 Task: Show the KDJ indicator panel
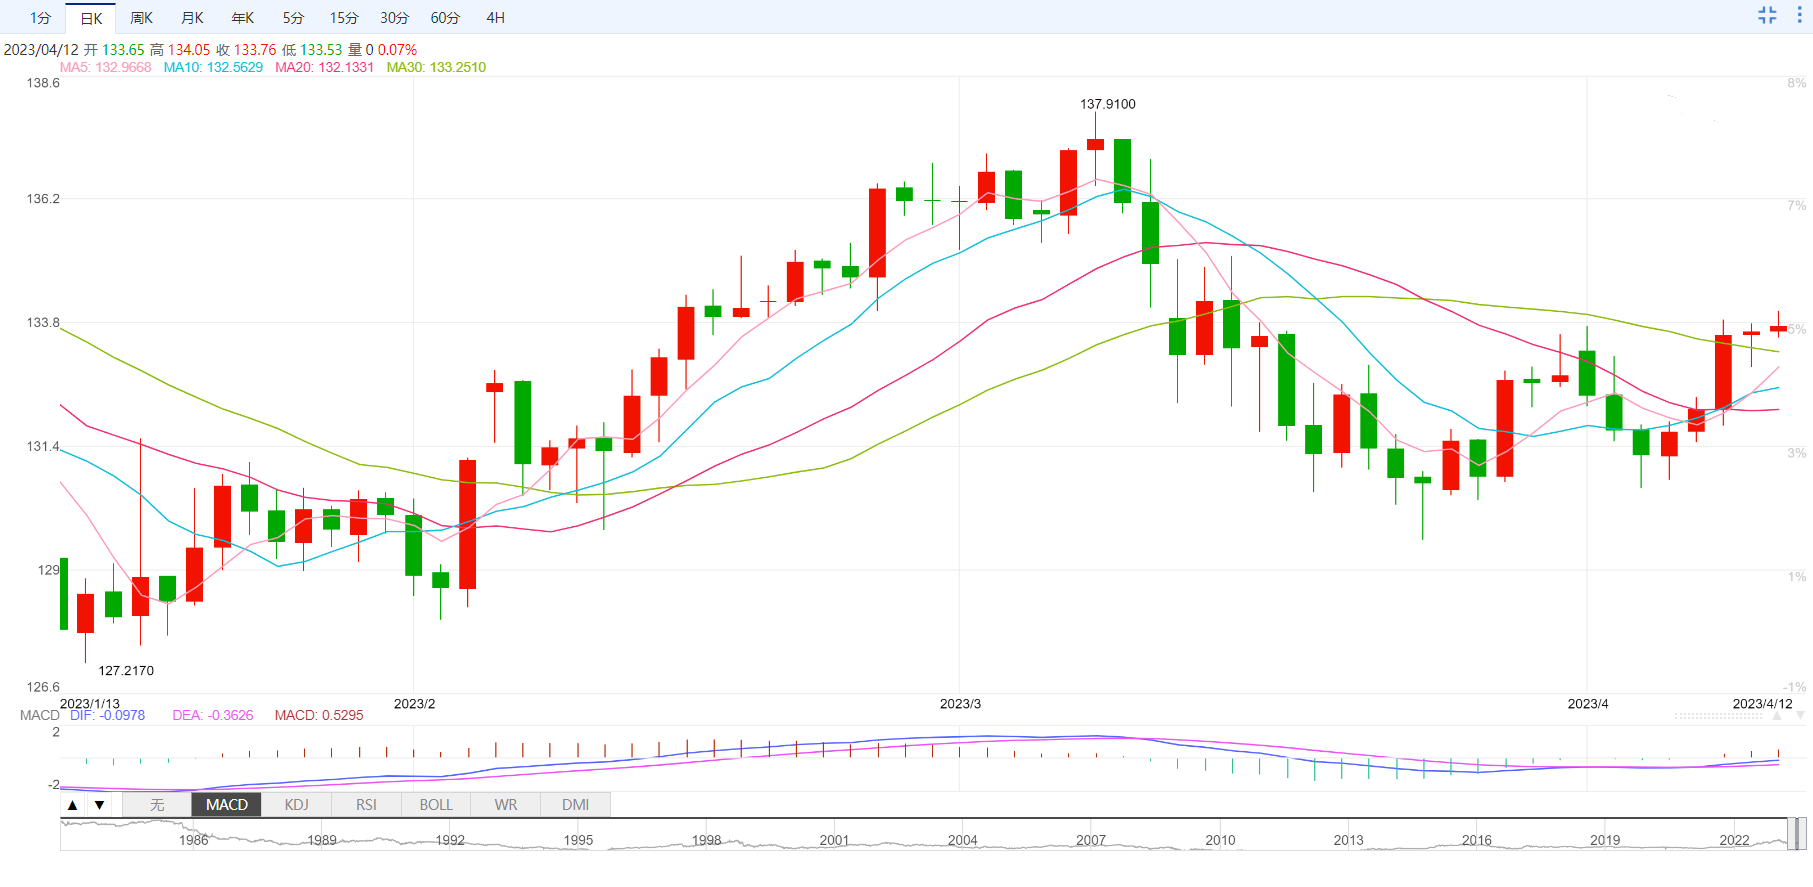[296, 805]
